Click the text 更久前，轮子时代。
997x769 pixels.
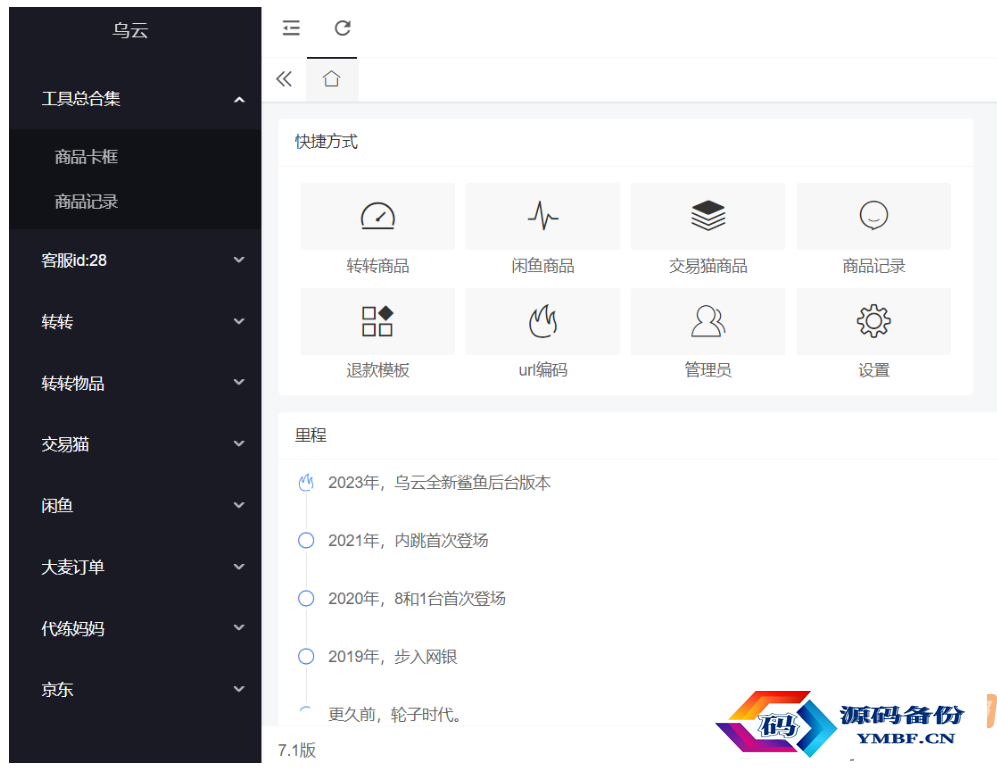point(395,714)
